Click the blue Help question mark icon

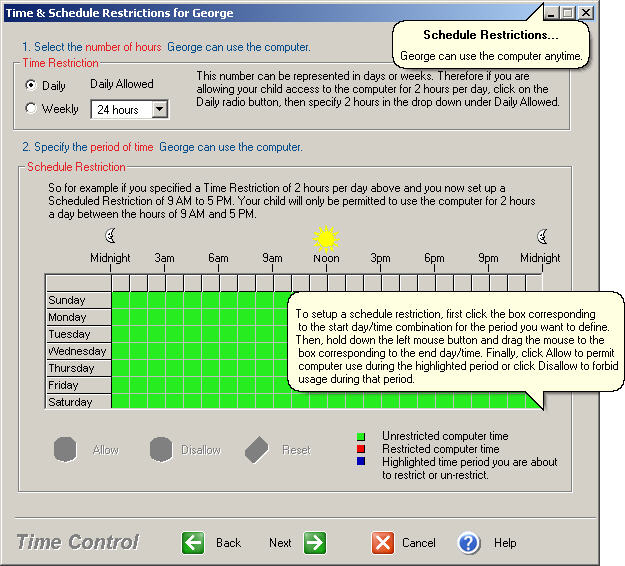coord(468,543)
